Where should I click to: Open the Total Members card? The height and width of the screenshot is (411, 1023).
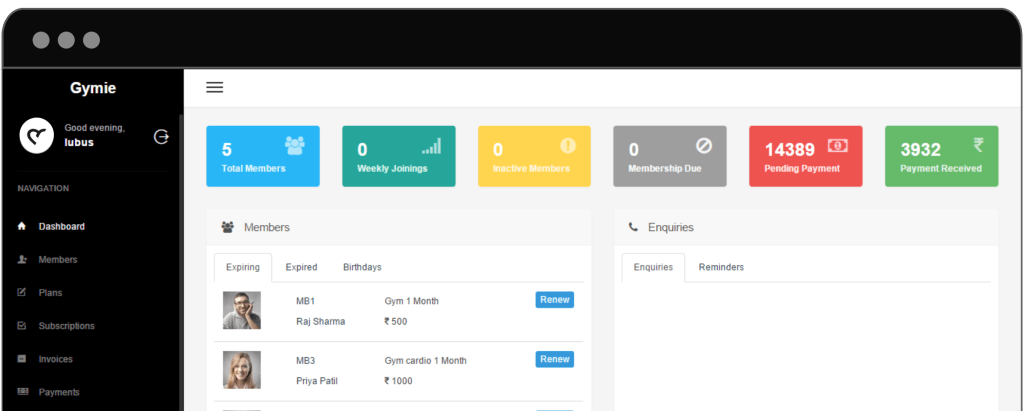coord(263,157)
